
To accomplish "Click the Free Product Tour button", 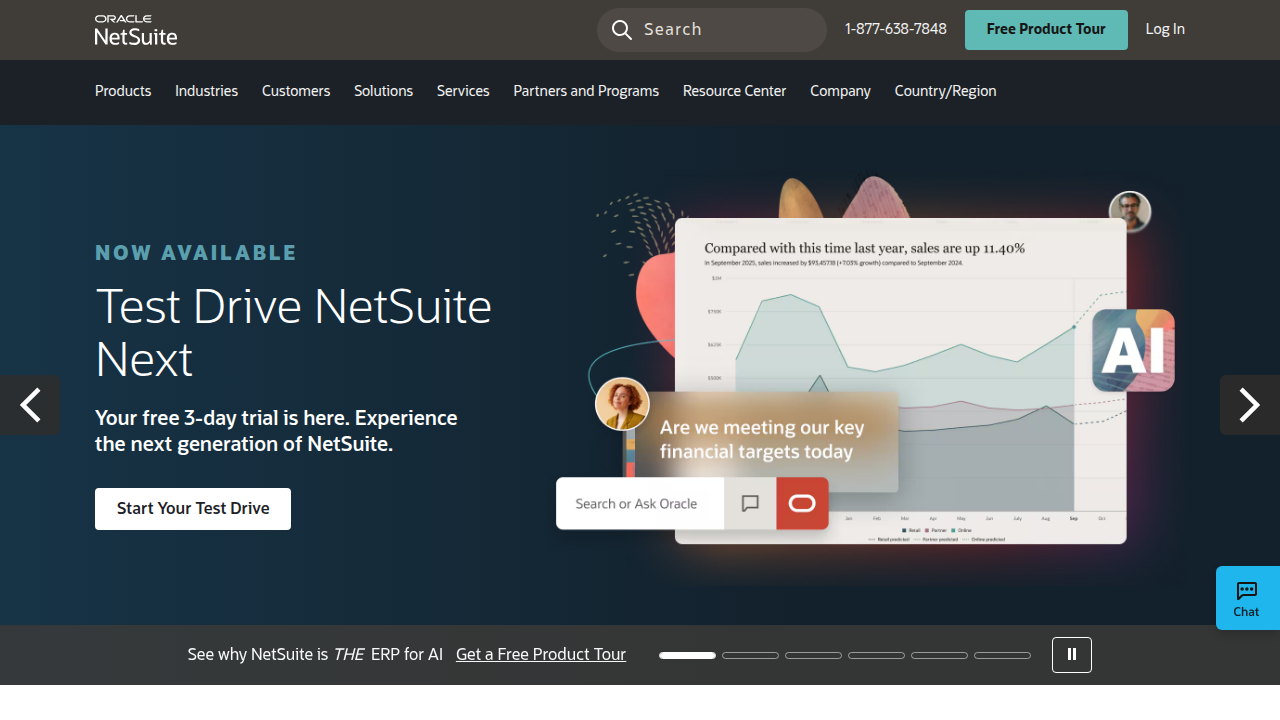I will (x=1046, y=30).
